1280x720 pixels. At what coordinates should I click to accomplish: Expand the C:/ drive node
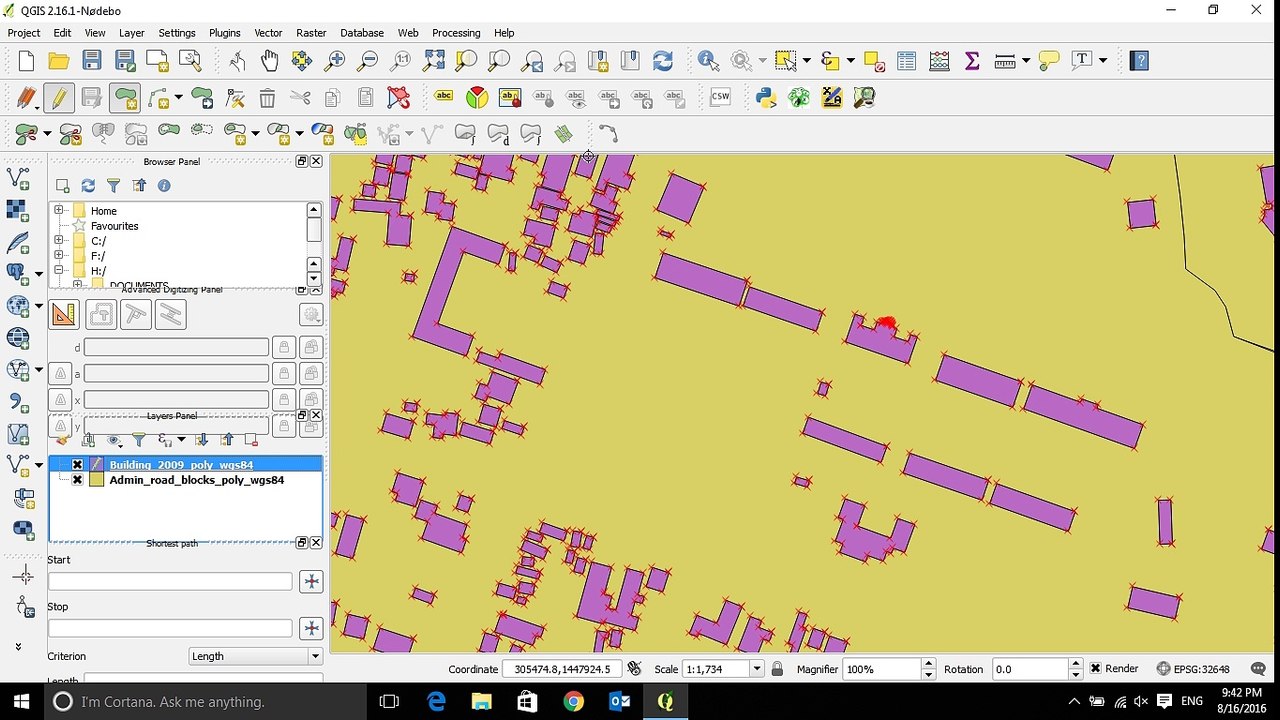tap(59, 241)
